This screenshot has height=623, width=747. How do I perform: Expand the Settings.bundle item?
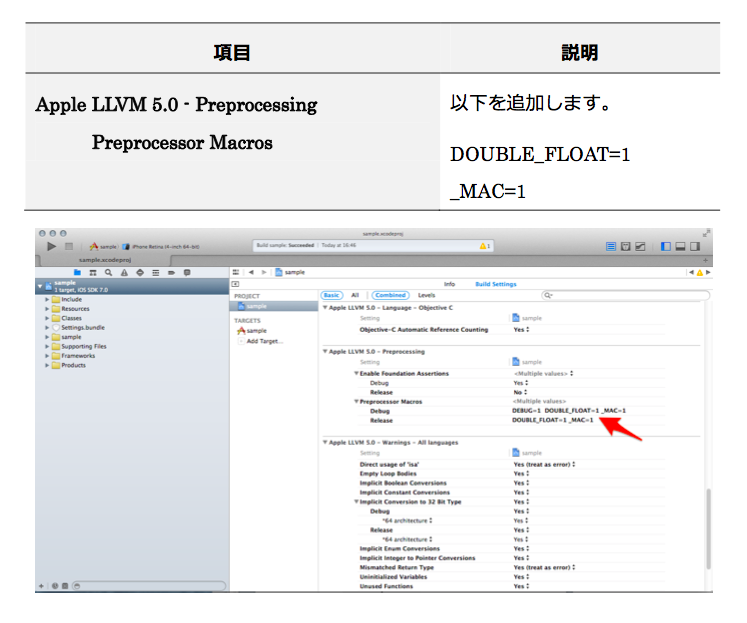(47, 328)
